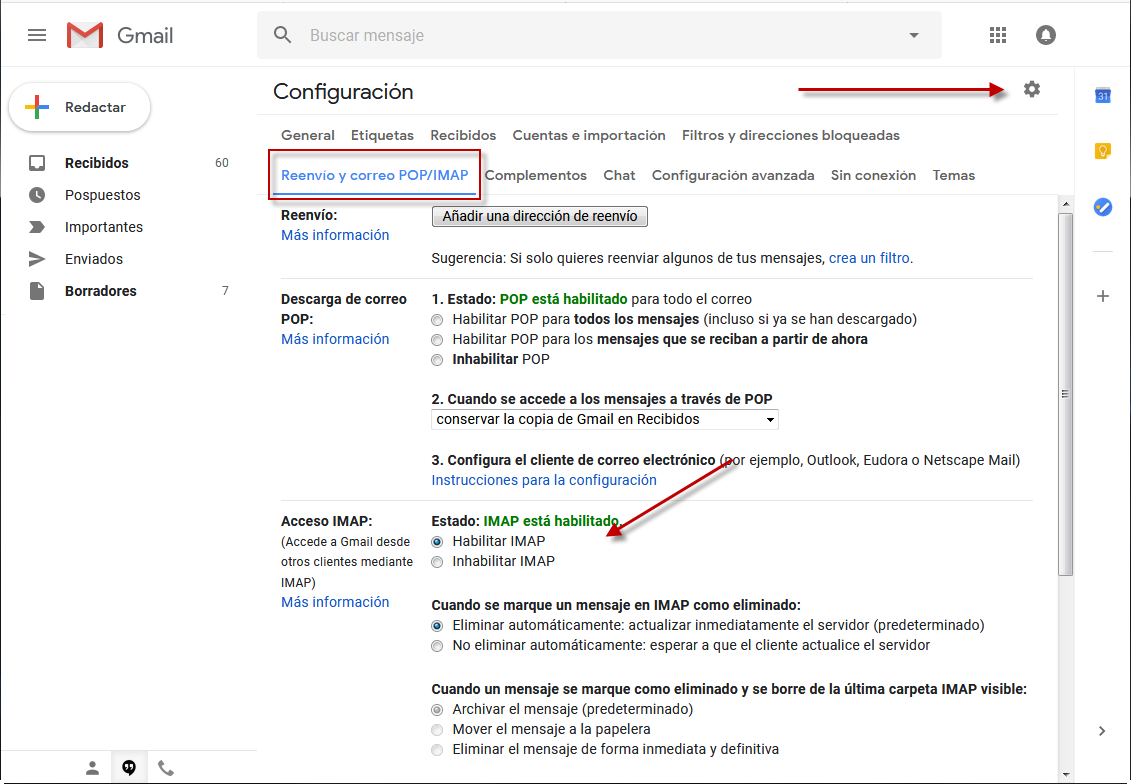This screenshot has width=1131, height=784.
Task: Open the Hangouts chat bubble icon
Action: coord(129,767)
